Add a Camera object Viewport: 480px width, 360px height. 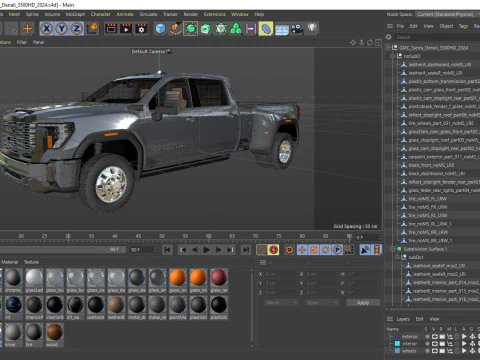pyautogui.click(x=297, y=29)
